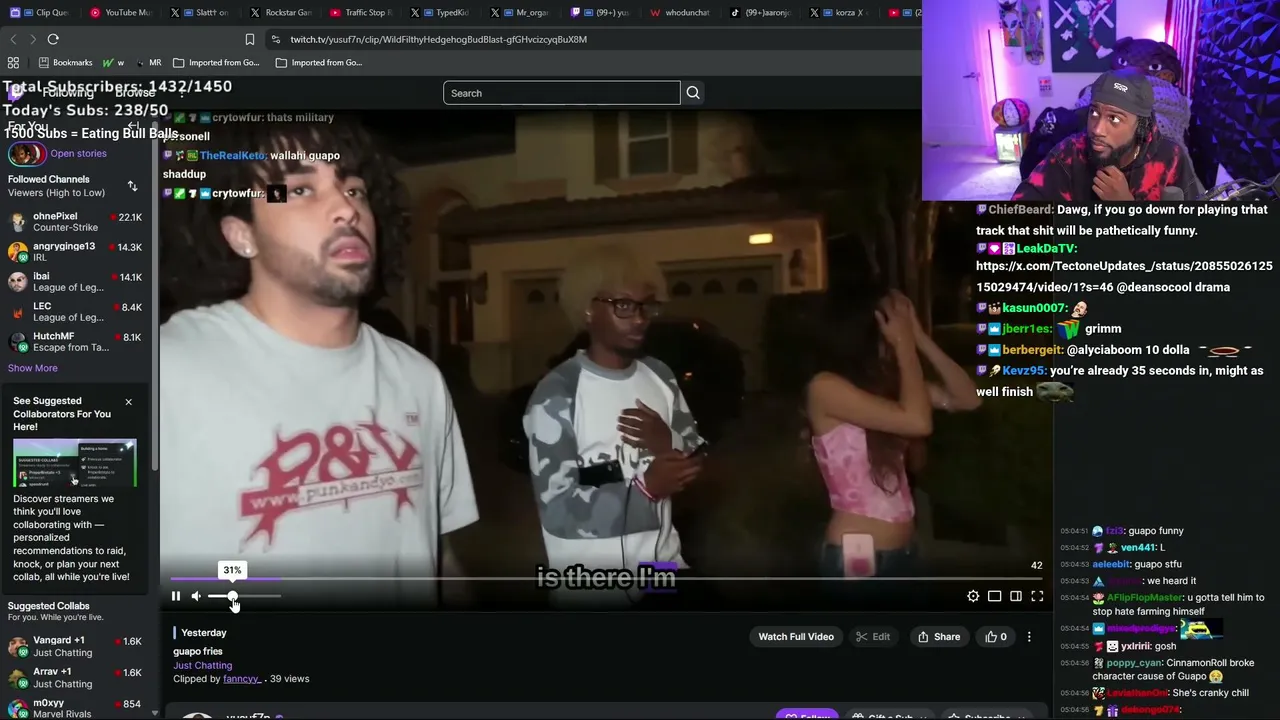1280x720 pixels.
Task: Go back in the browser
Action: pos(13,39)
